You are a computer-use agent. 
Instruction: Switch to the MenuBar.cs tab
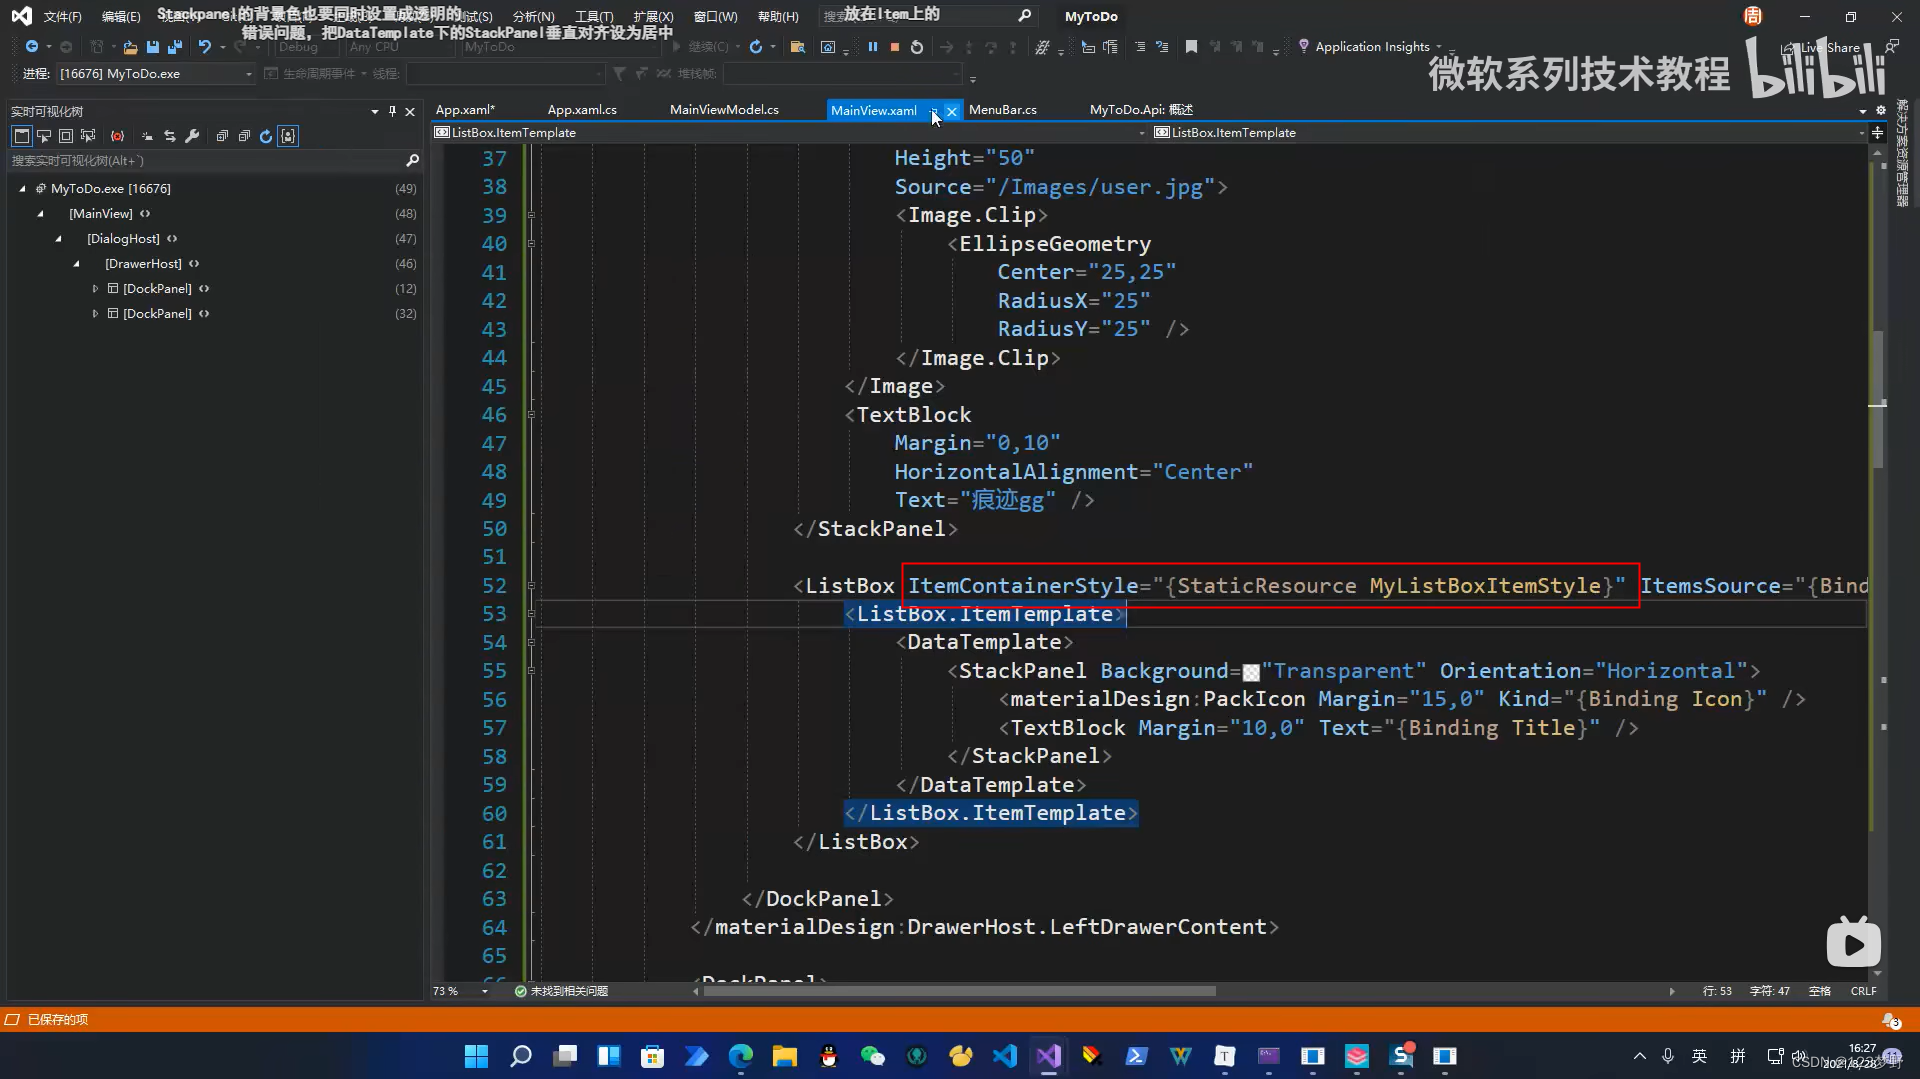point(1003,110)
